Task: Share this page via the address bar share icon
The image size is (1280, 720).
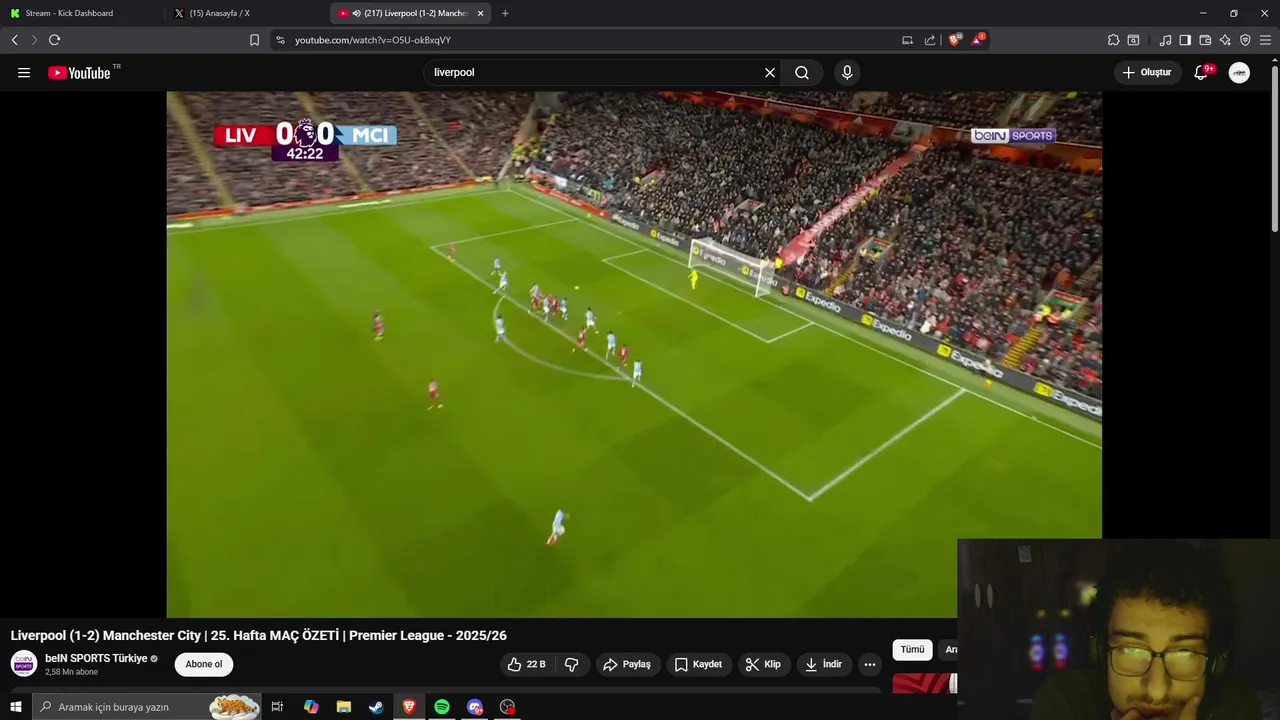Action: (930, 40)
